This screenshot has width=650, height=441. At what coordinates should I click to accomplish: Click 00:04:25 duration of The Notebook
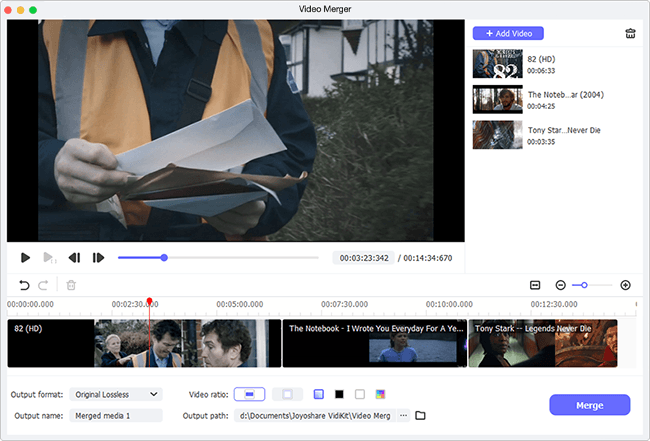pyautogui.click(x=541, y=107)
